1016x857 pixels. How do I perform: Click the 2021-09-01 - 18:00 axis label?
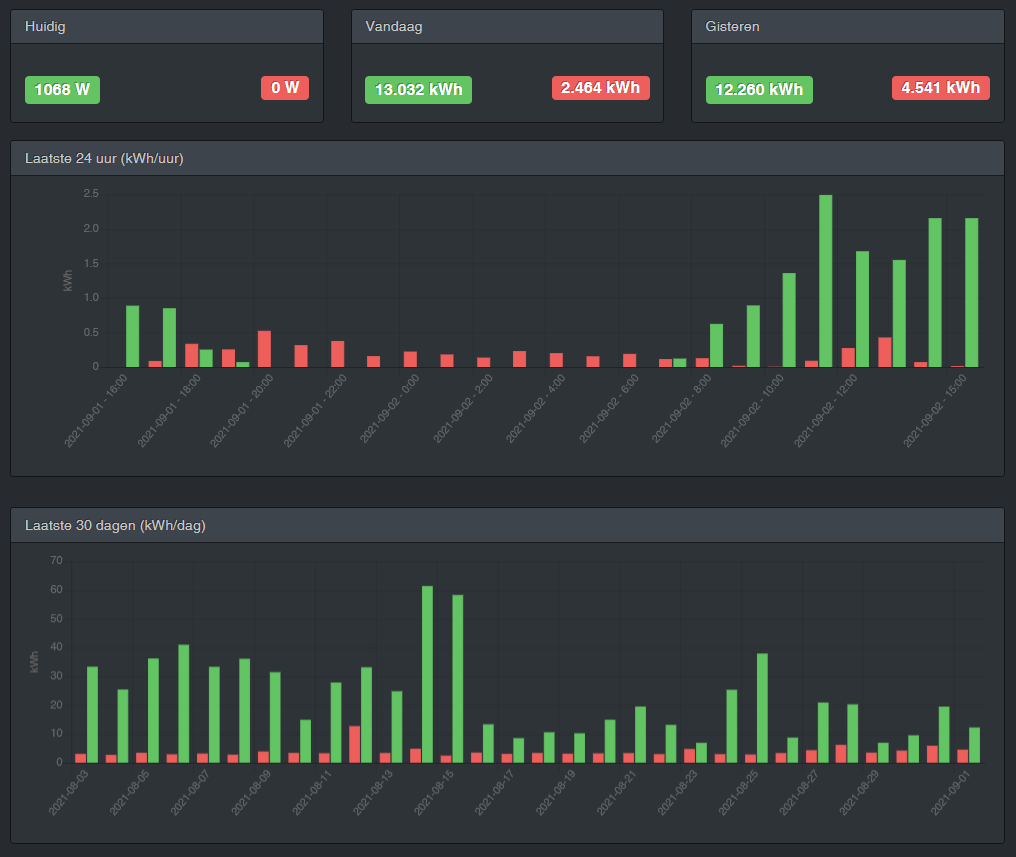169,411
